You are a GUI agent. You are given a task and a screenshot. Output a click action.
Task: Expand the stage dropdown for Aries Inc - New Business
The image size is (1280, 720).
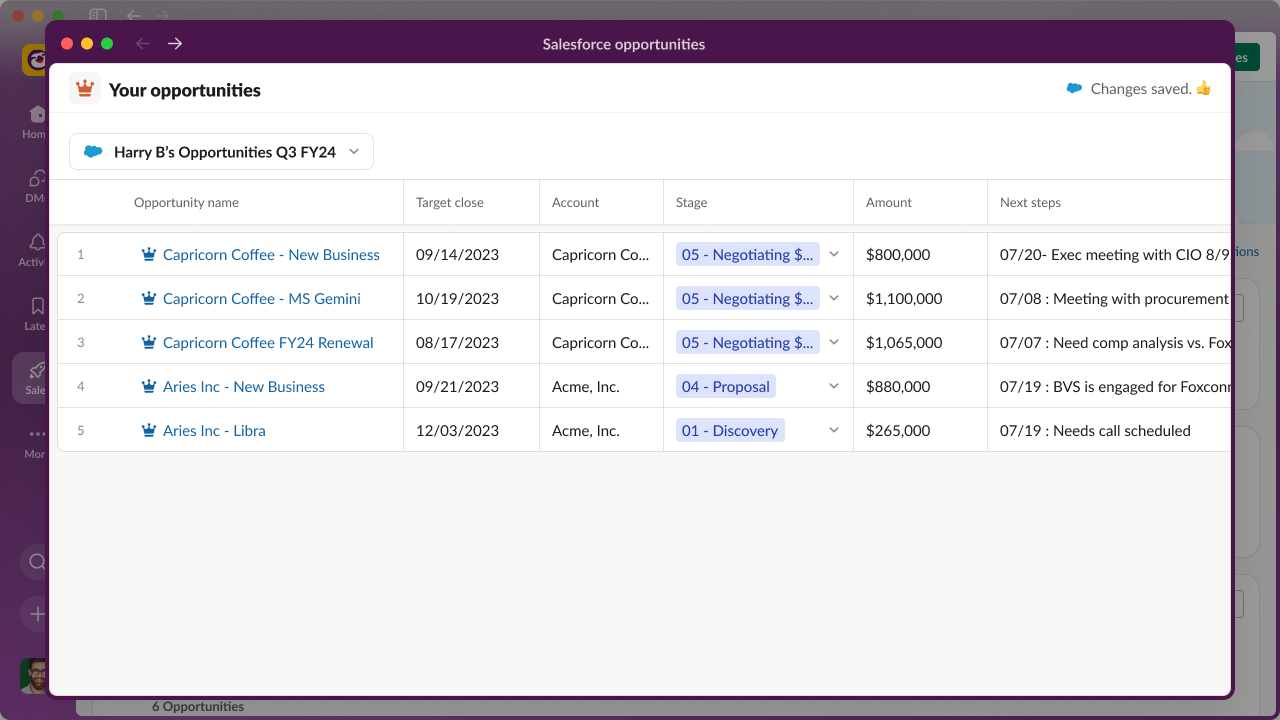click(834, 387)
